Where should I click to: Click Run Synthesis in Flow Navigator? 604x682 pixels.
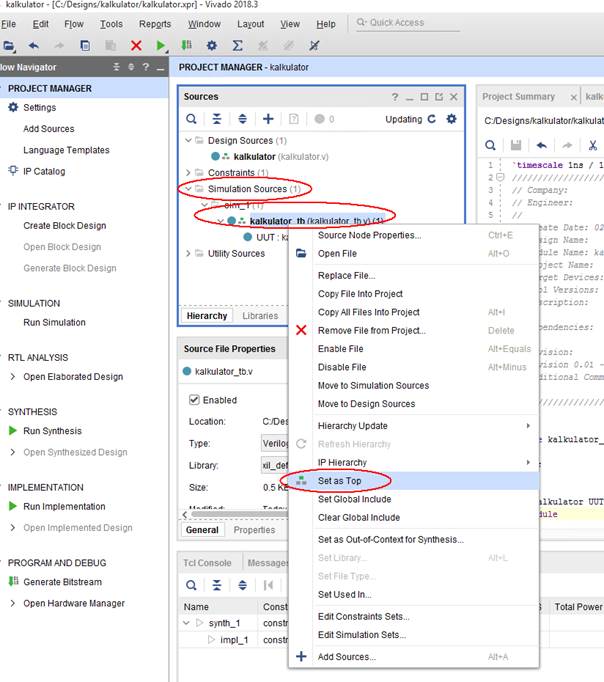tap(54, 431)
